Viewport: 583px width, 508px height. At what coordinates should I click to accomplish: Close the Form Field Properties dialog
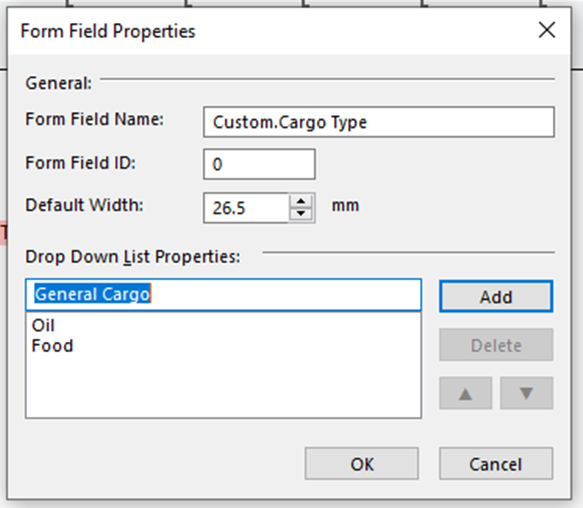pos(547,30)
